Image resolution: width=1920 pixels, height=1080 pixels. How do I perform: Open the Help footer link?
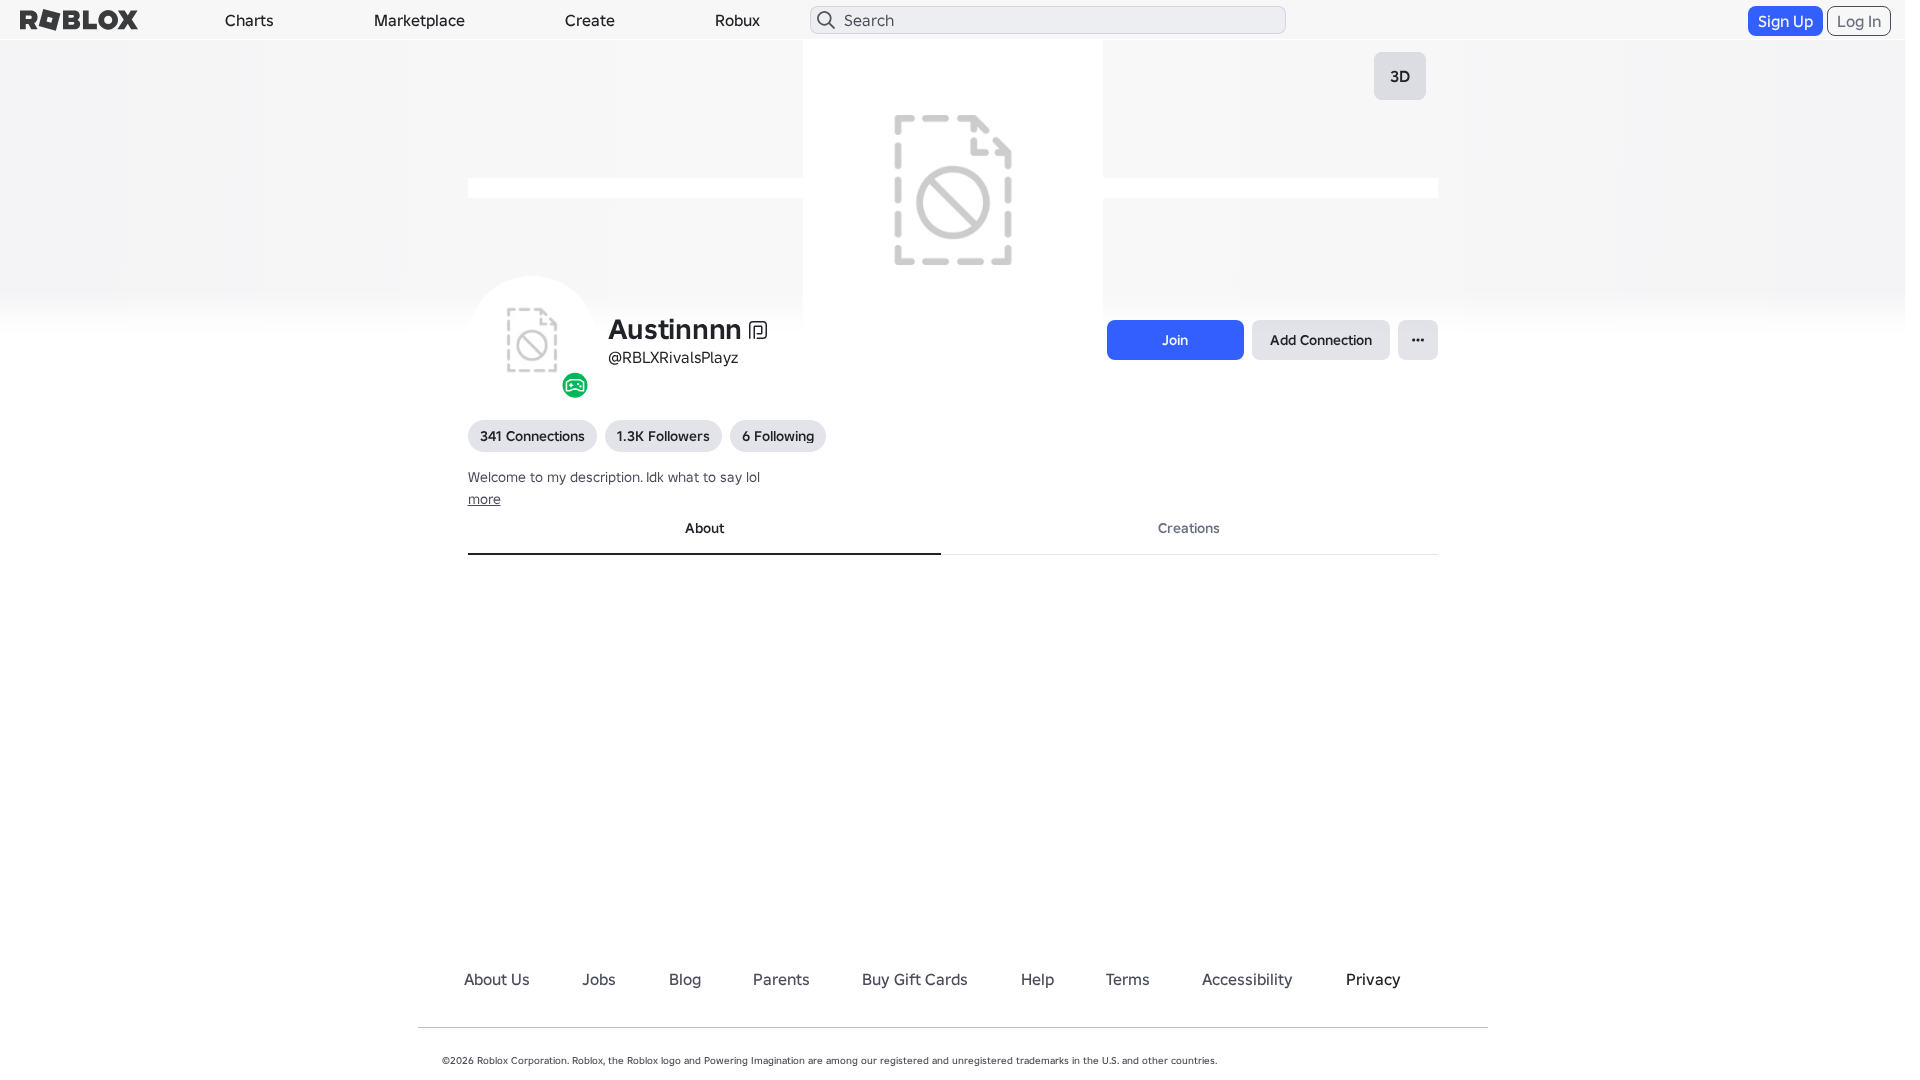point(1037,980)
